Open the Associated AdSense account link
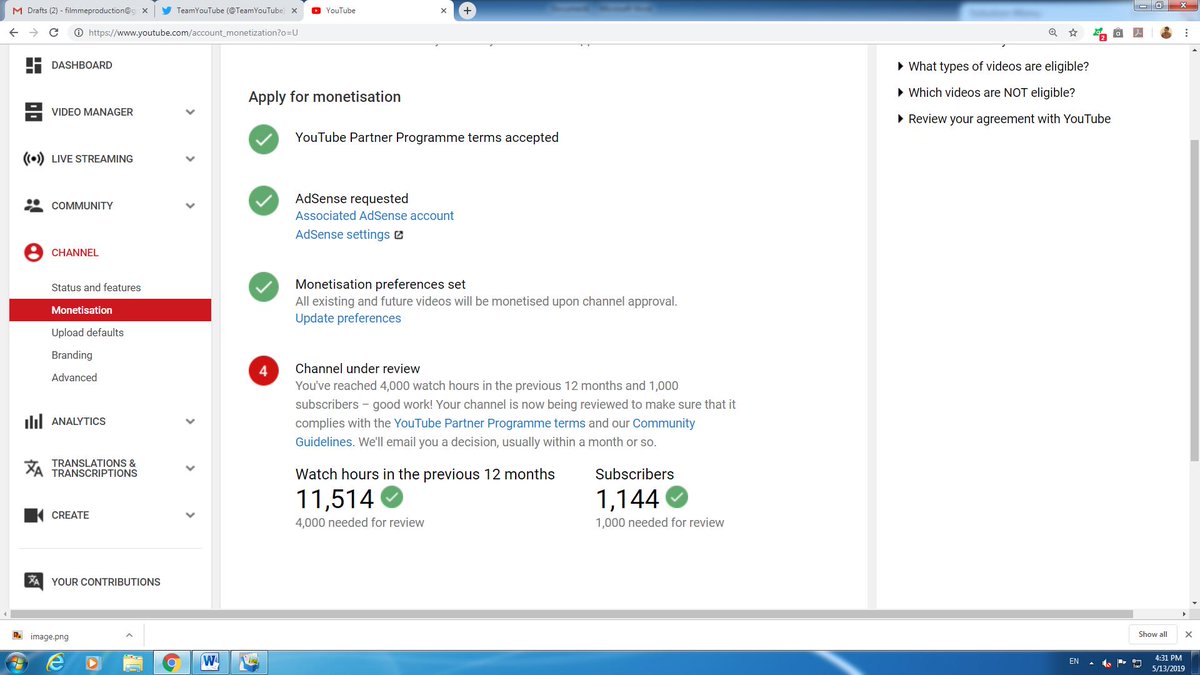The width and height of the screenshot is (1200, 675). coord(374,216)
